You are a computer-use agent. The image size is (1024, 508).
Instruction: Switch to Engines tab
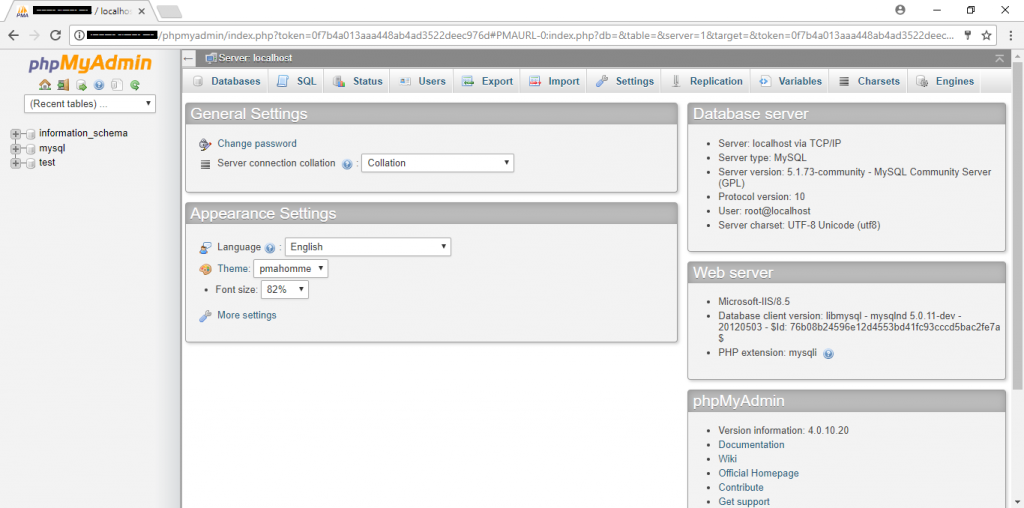(944, 82)
